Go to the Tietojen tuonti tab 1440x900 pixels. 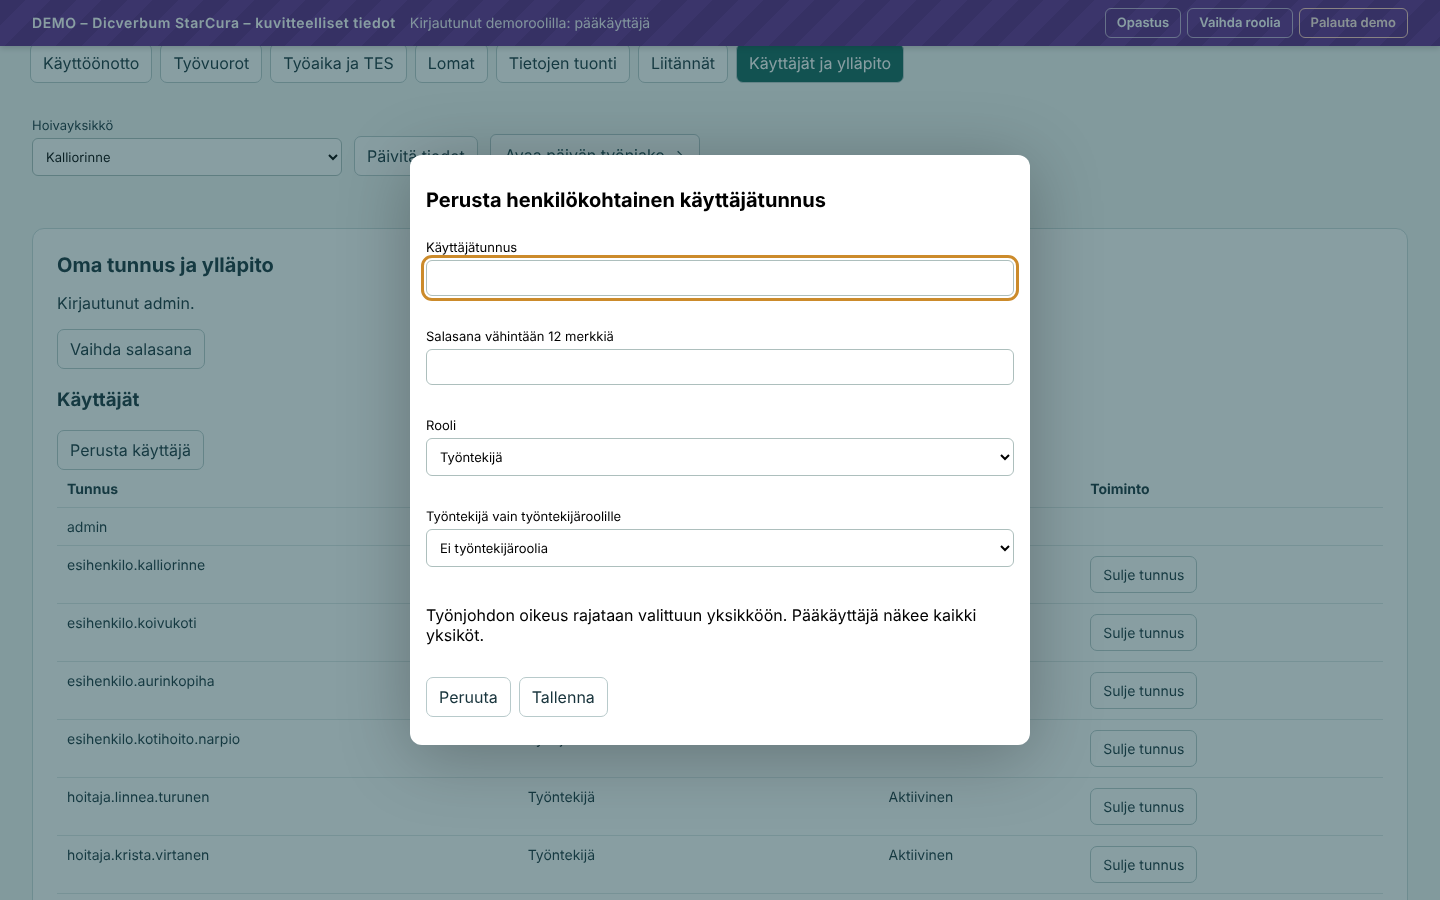click(563, 63)
